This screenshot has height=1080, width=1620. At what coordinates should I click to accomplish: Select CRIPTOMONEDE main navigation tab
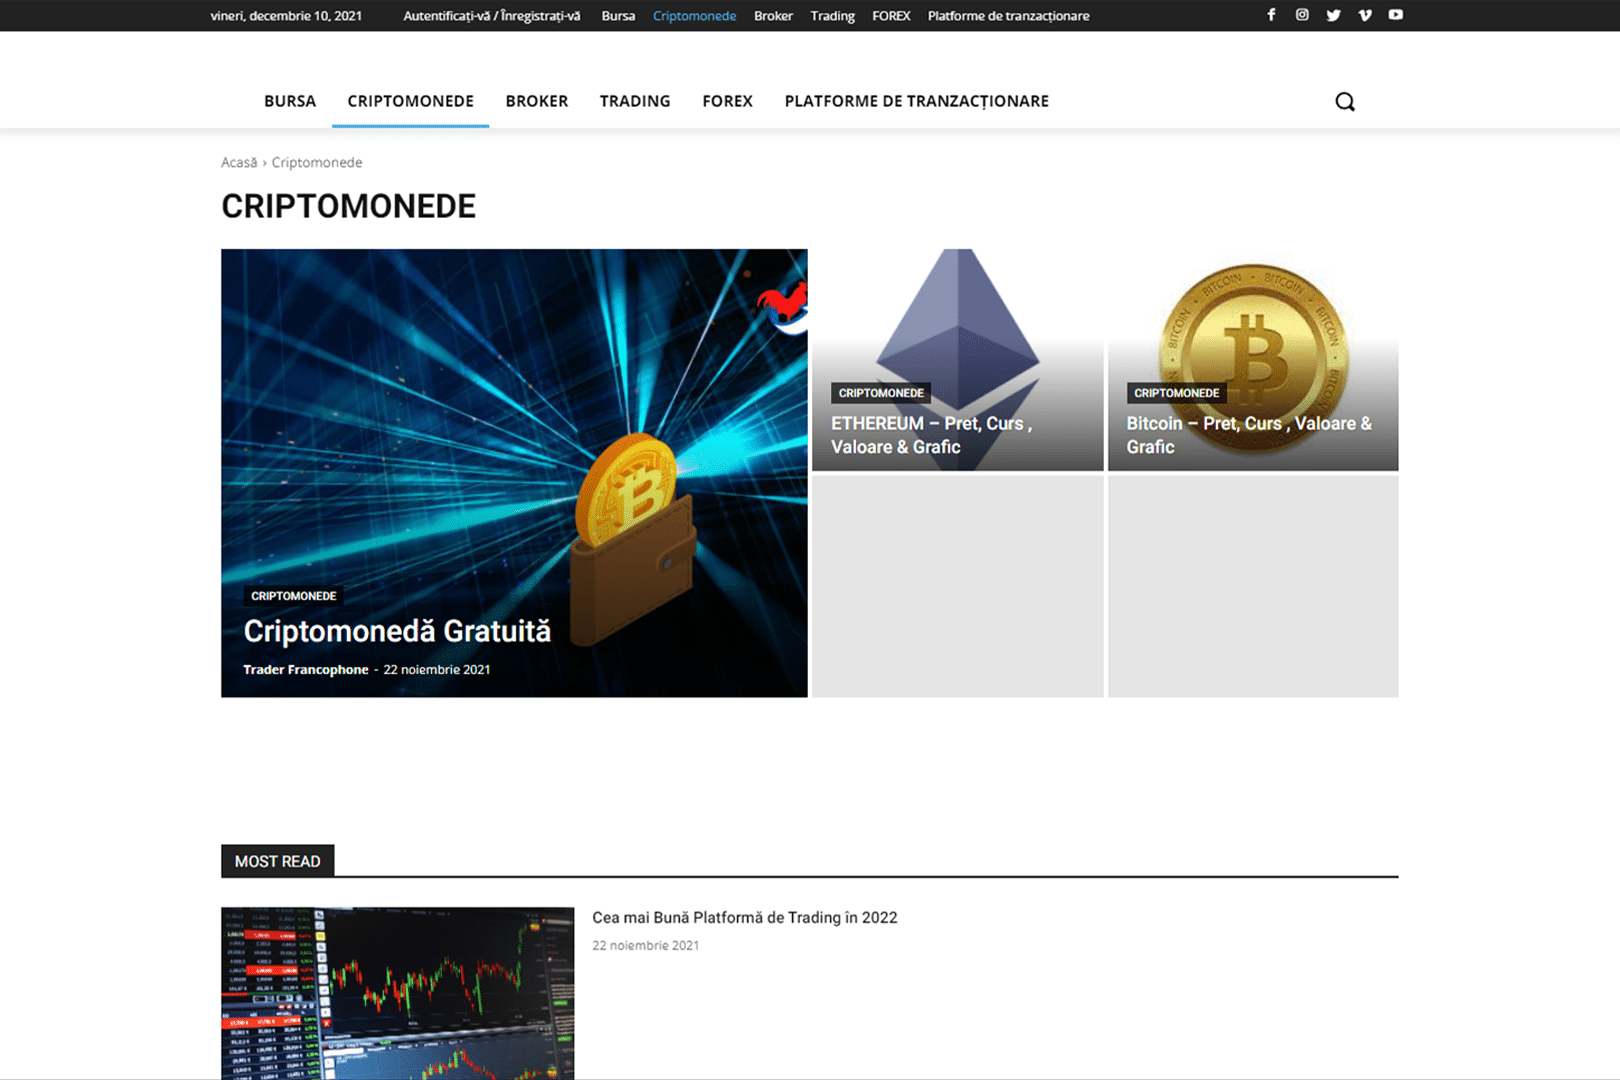point(410,101)
